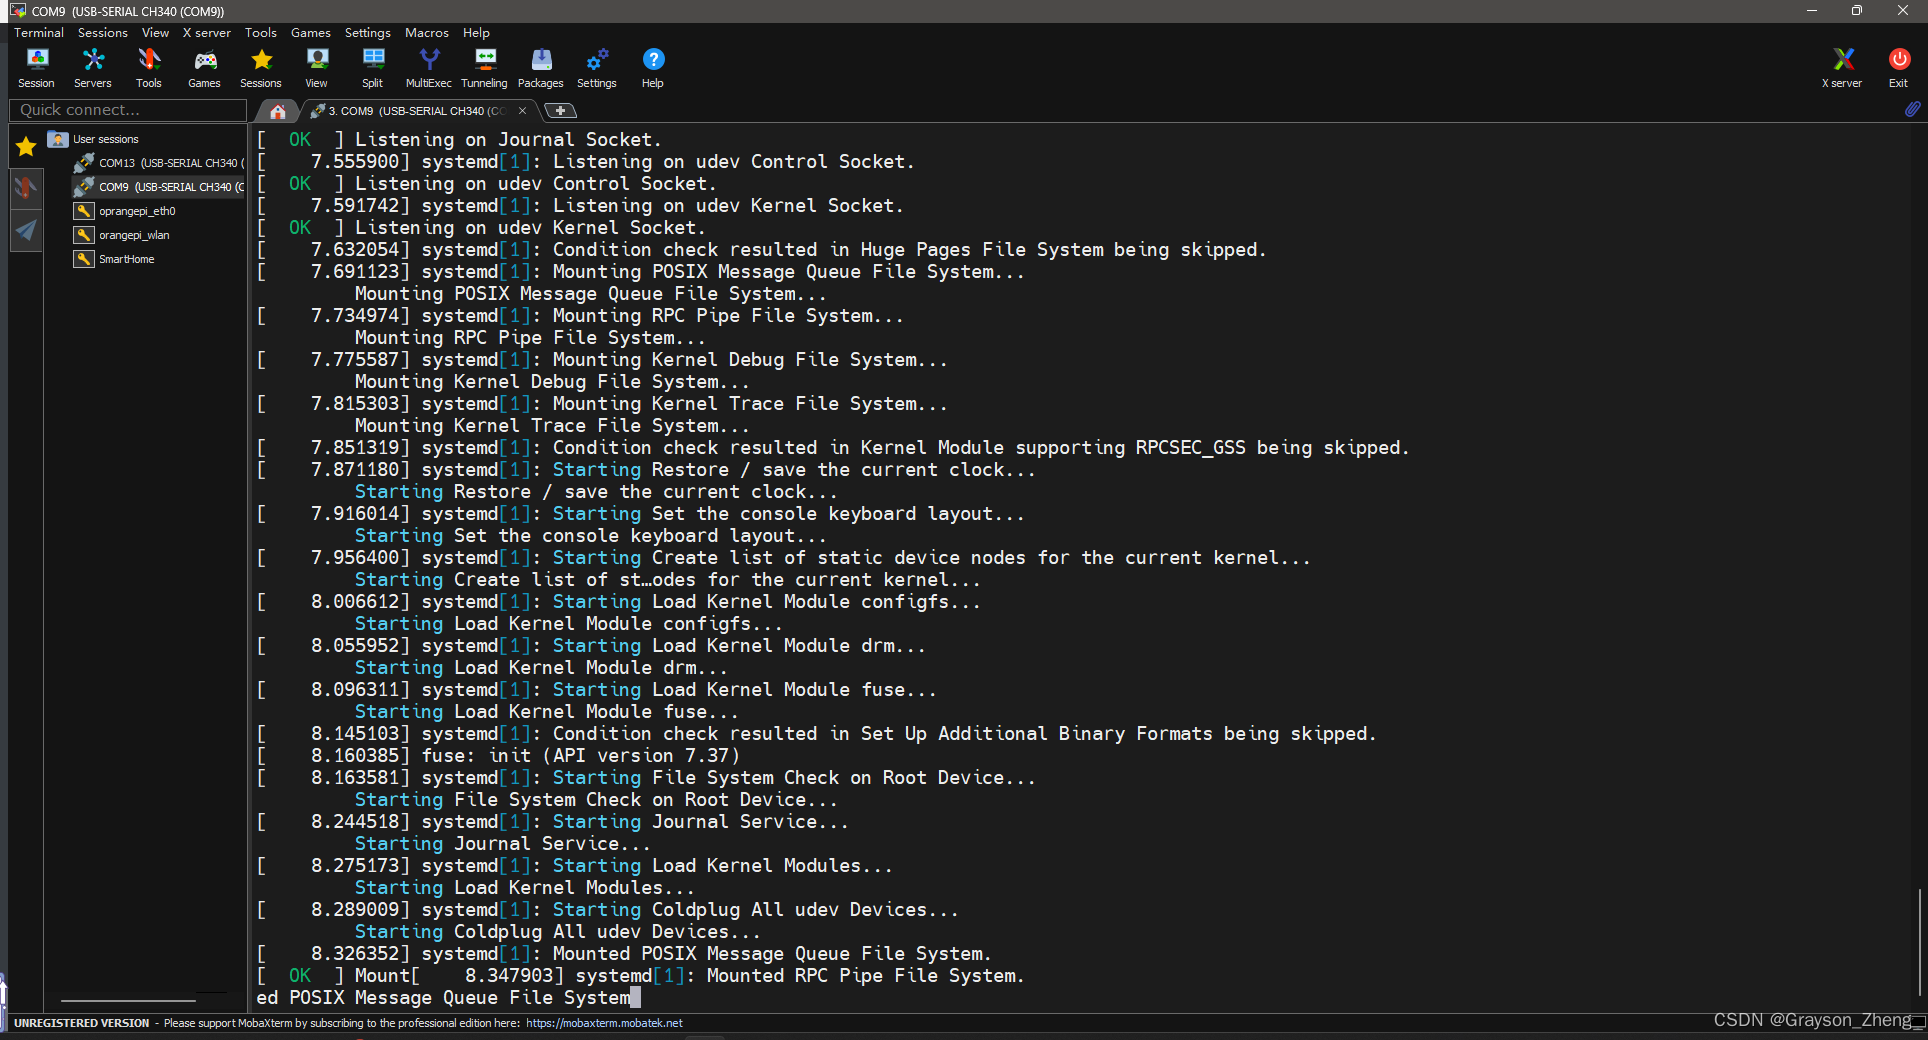1928x1040 pixels.
Task: Open the Help menu
Action: pyautogui.click(x=477, y=33)
